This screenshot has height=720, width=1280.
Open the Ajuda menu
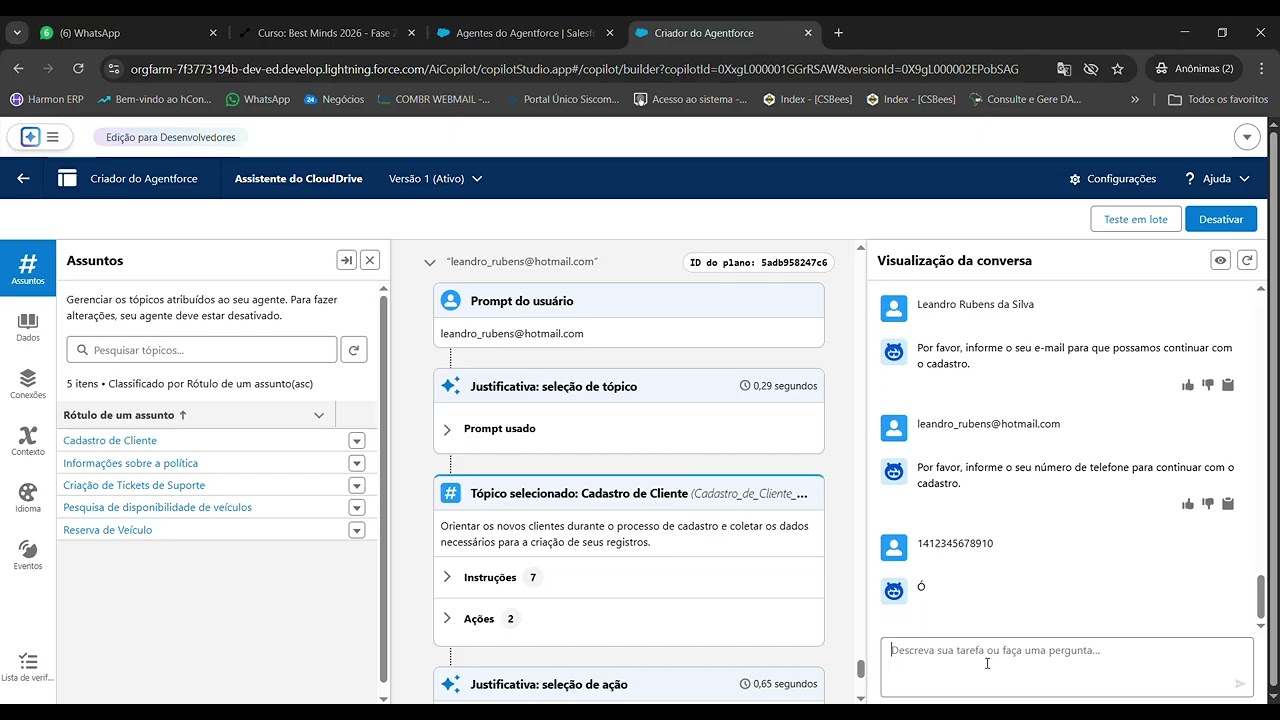pyautogui.click(x=1217, y=179)
